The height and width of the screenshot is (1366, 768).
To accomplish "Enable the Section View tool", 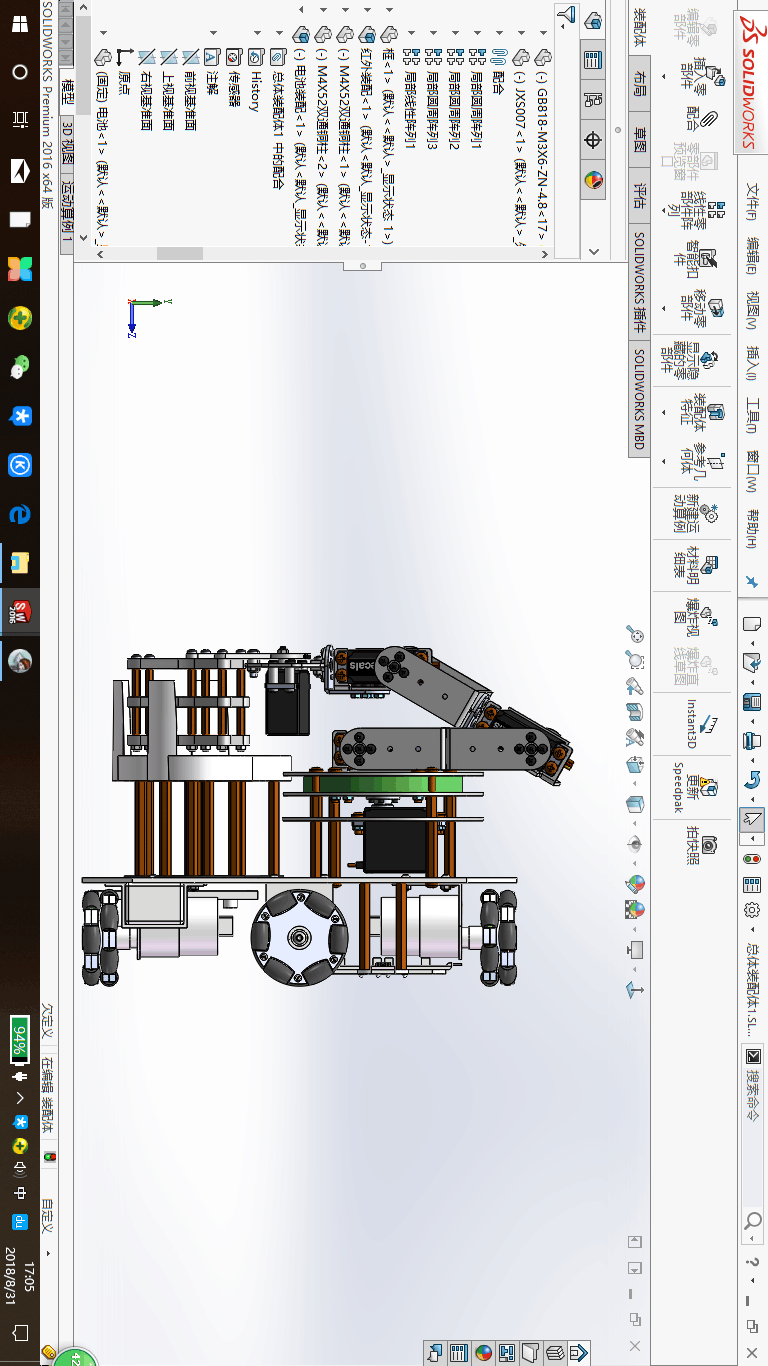I will 634,711.
